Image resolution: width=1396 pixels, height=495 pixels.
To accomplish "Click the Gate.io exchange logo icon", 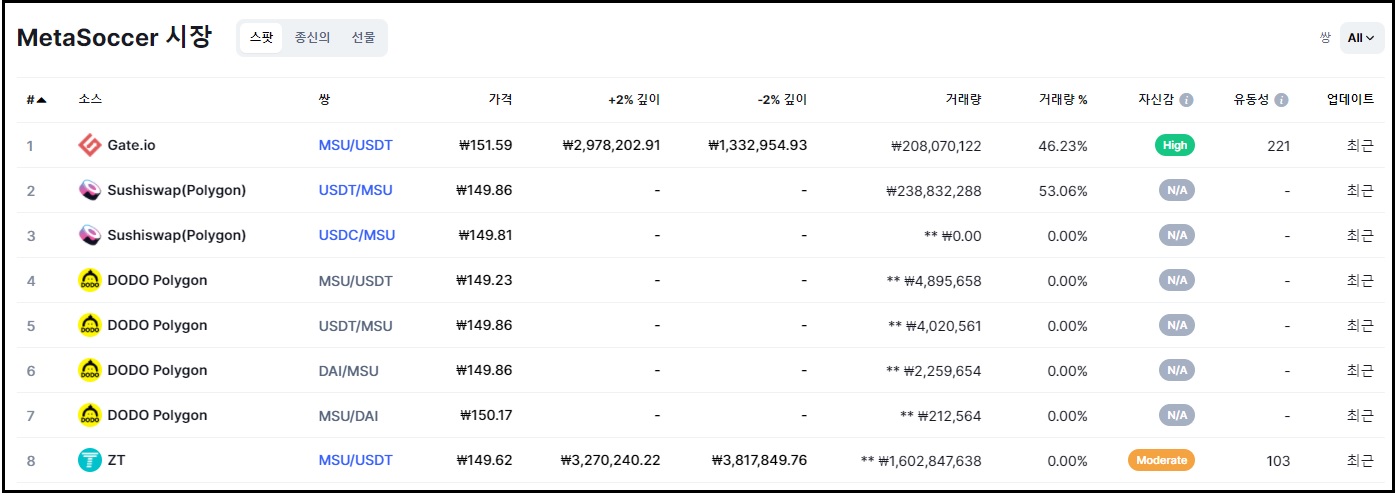I will (90, 146).
